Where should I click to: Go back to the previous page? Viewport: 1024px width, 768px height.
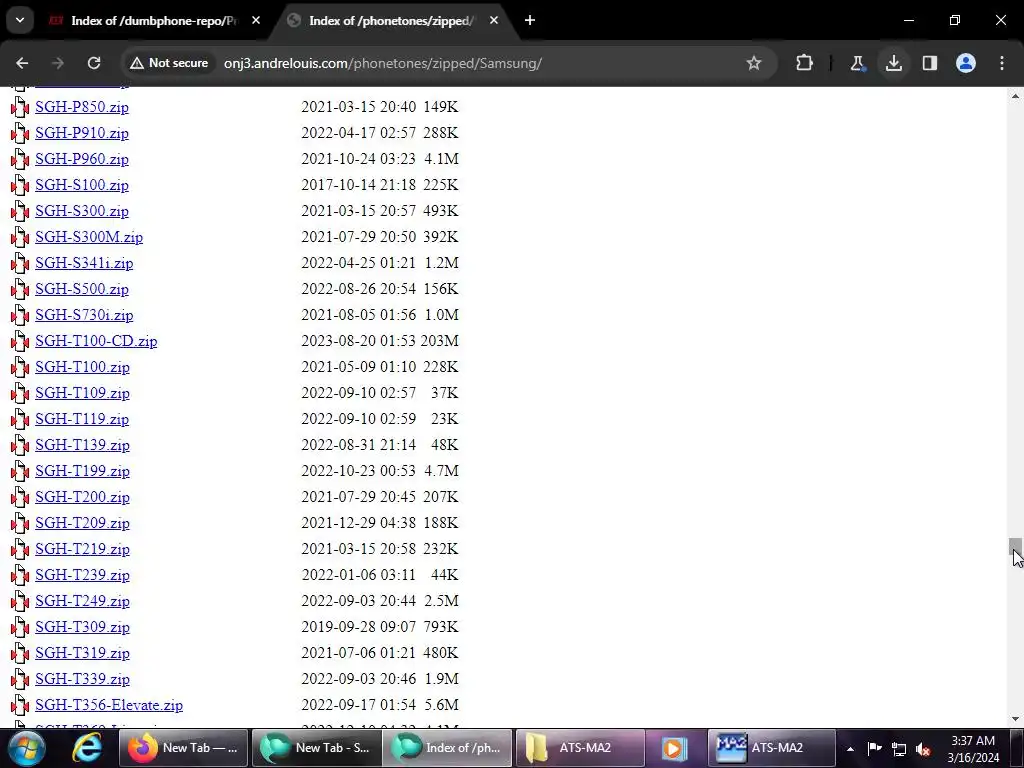[22, 63]
